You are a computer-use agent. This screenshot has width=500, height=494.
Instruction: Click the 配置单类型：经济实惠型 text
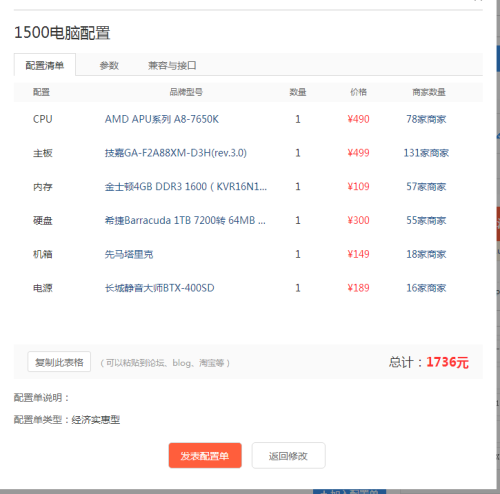point(67,420)
